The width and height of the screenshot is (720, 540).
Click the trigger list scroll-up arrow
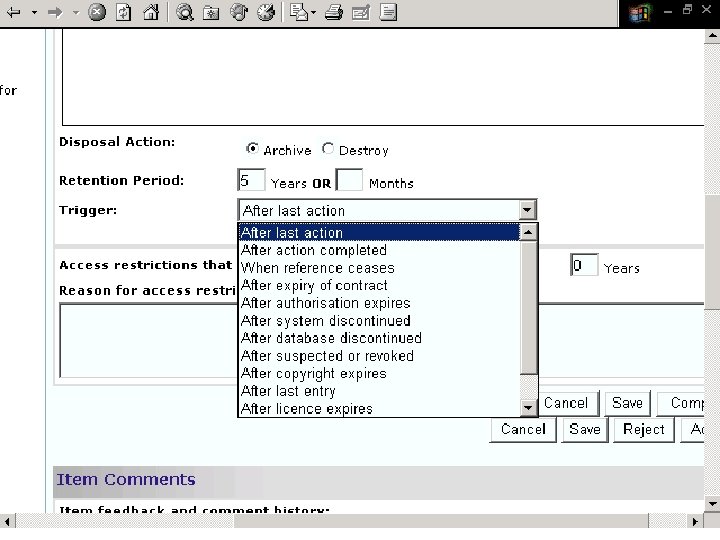[528, 232]
